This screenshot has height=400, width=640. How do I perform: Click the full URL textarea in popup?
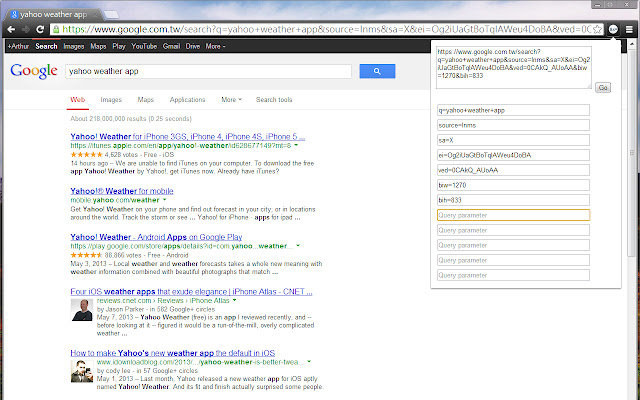(513, 67)
